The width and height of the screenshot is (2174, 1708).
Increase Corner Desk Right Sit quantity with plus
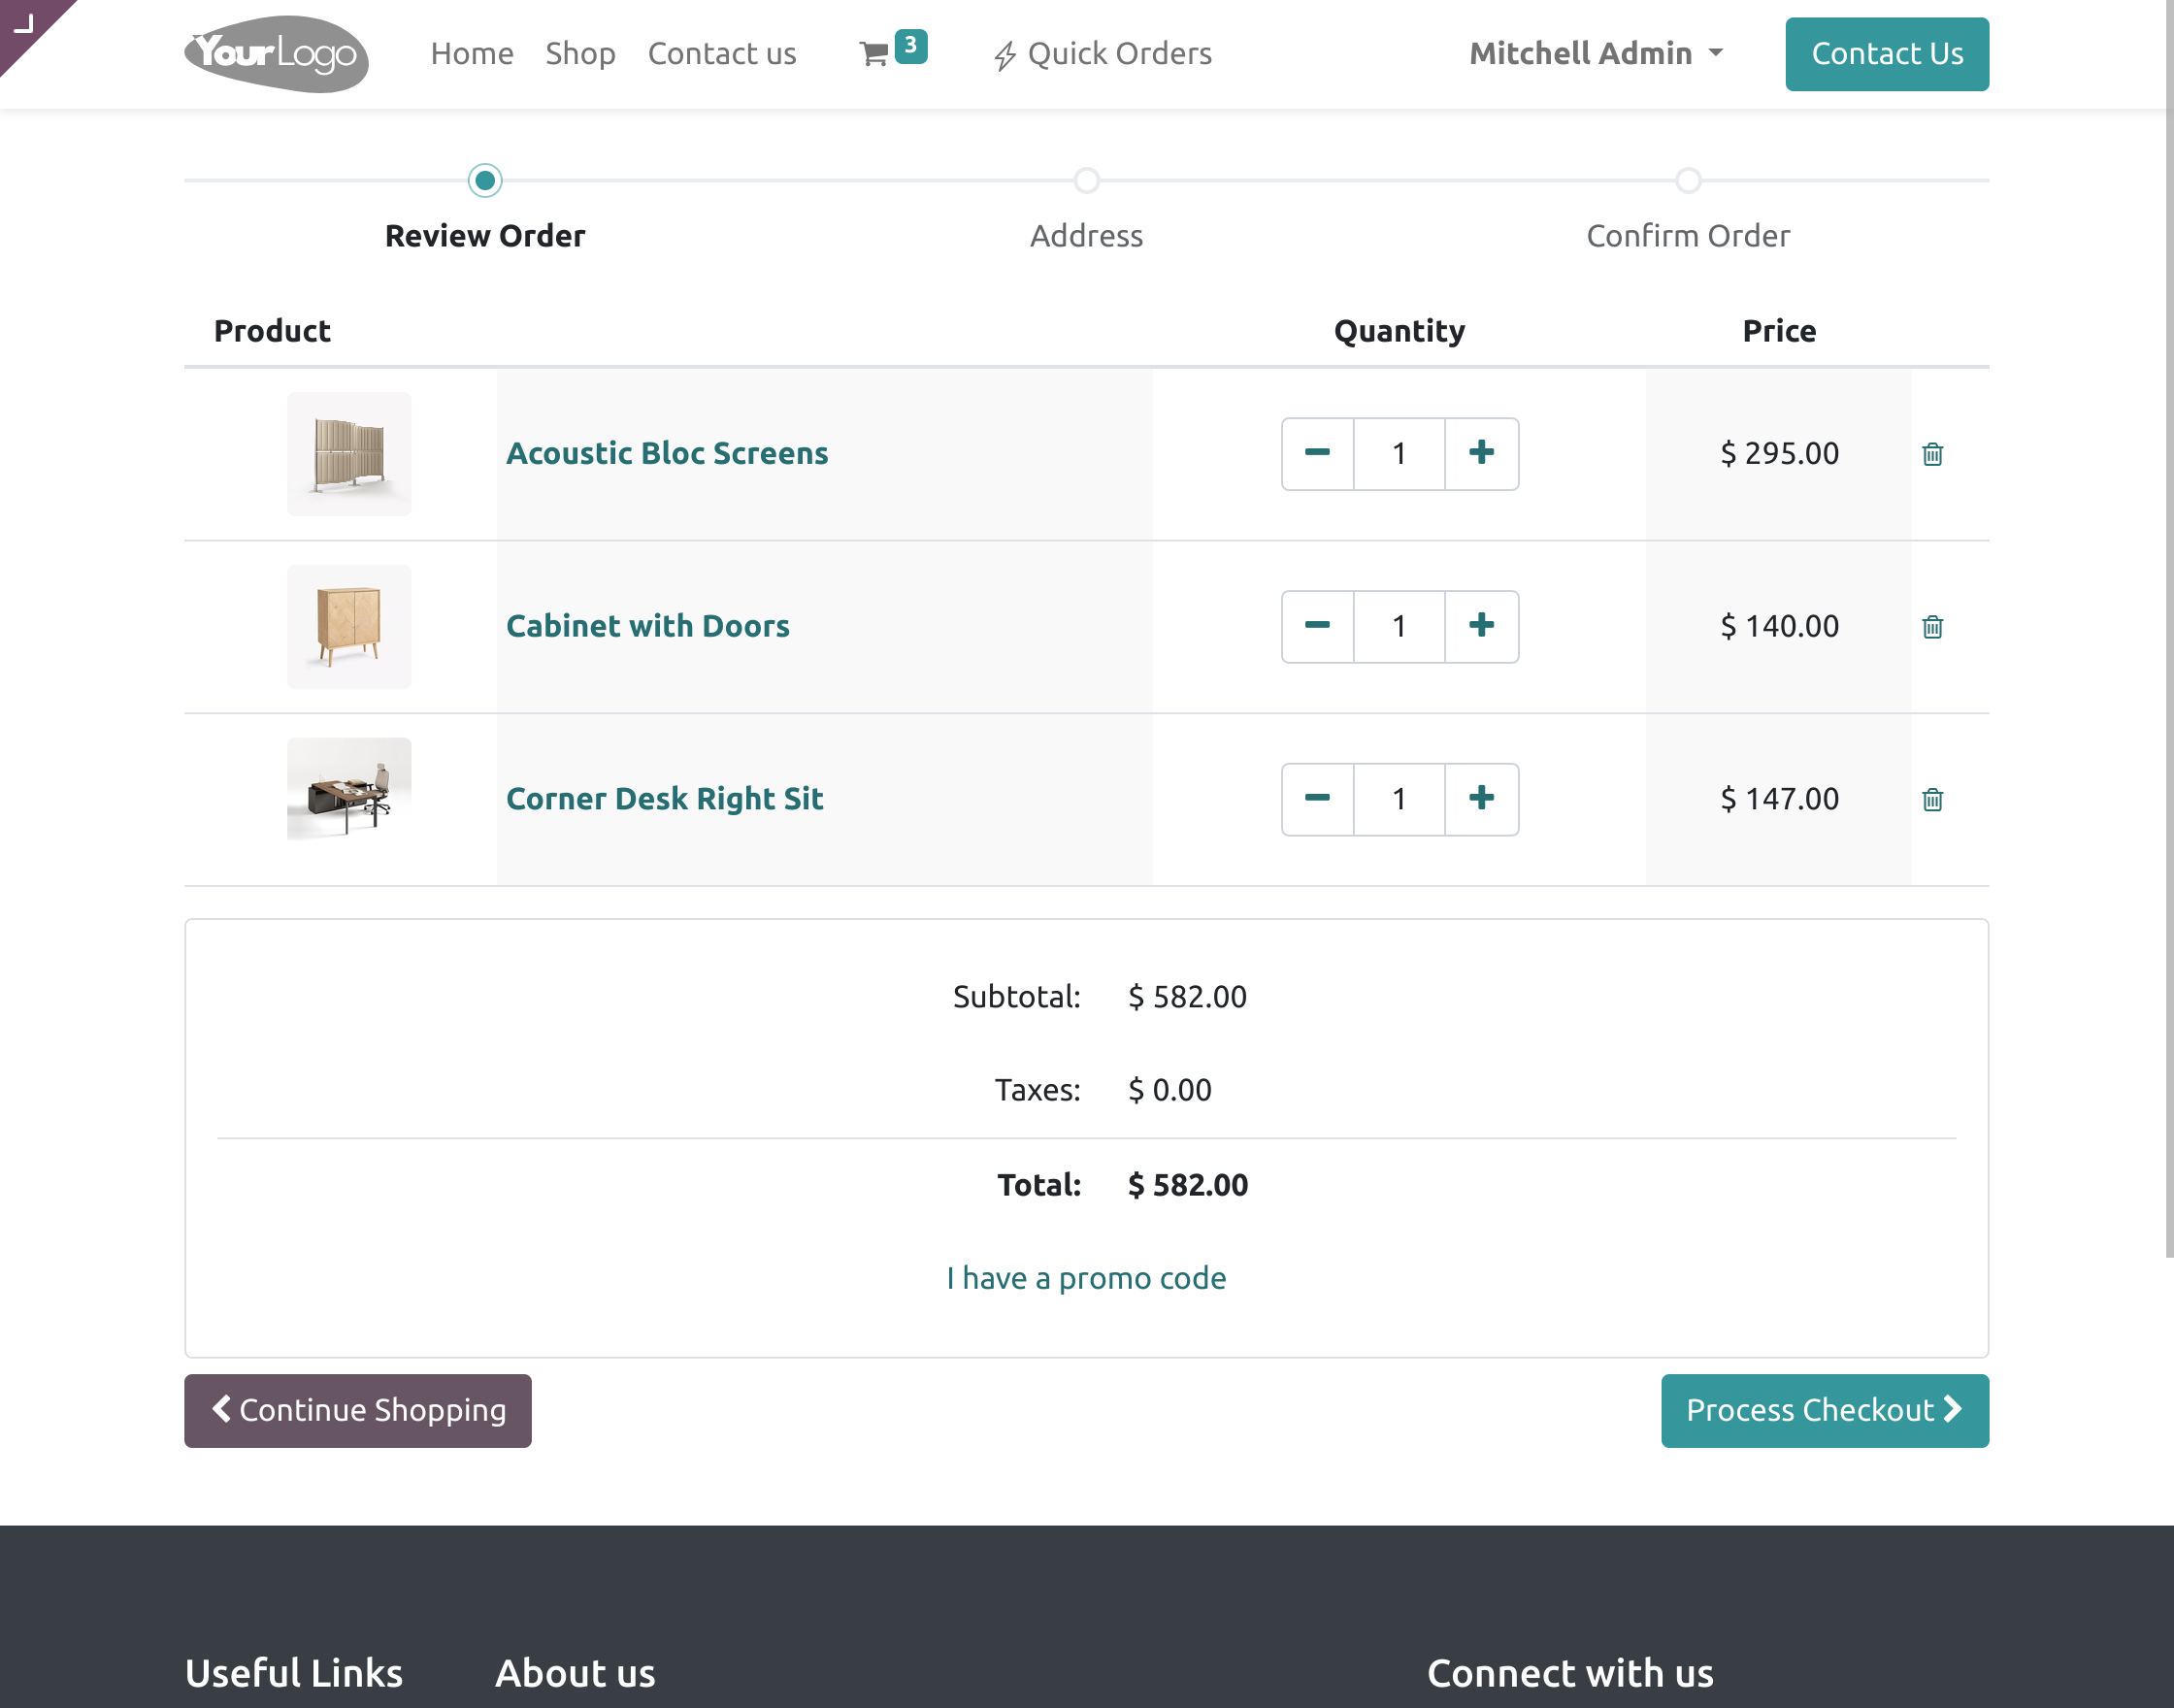pos(1481,799)
